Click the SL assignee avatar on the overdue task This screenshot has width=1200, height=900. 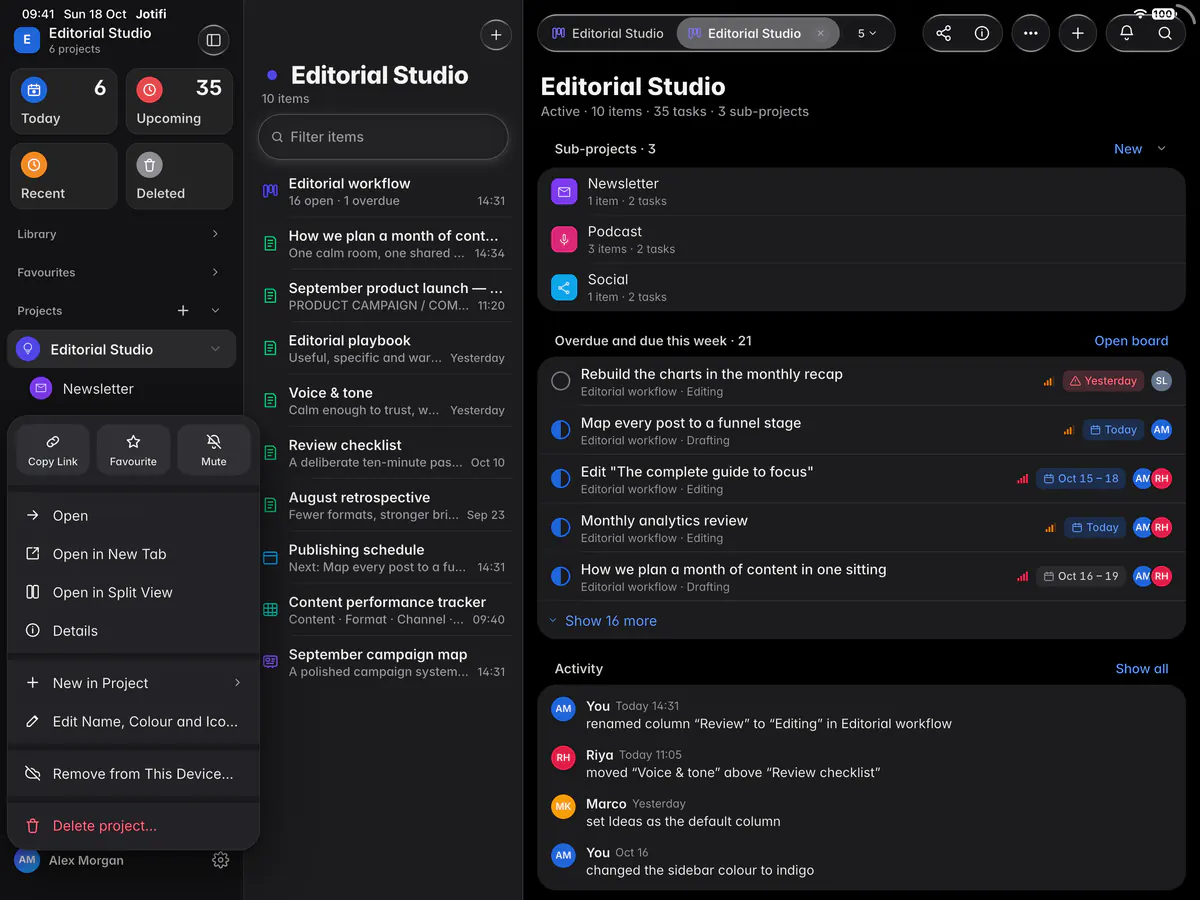1161,381
